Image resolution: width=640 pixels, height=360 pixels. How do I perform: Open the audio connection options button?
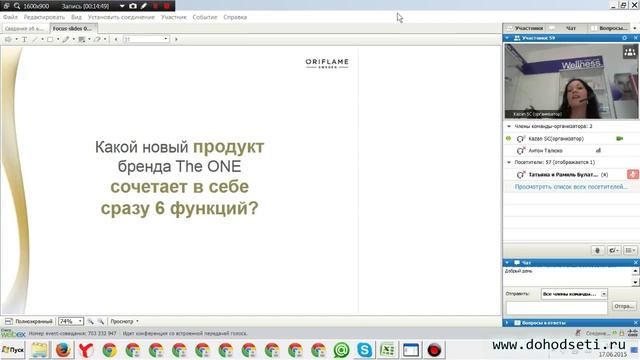pos(613,250)
